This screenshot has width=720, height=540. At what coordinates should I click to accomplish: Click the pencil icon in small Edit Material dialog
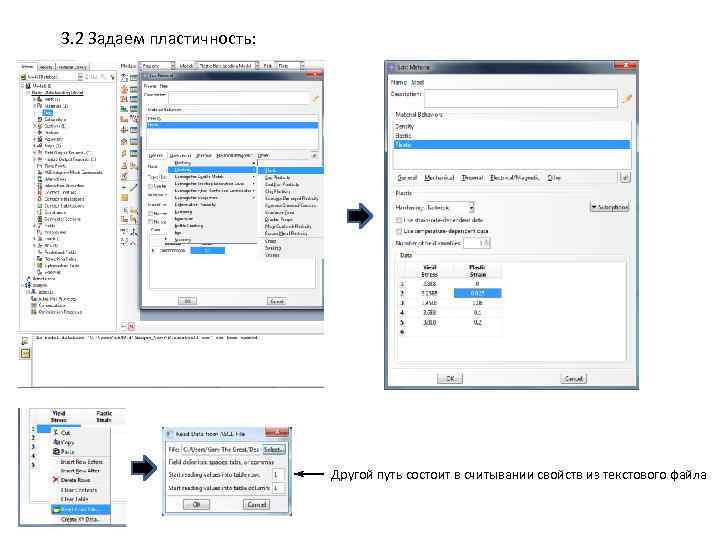tap(315, 98)
